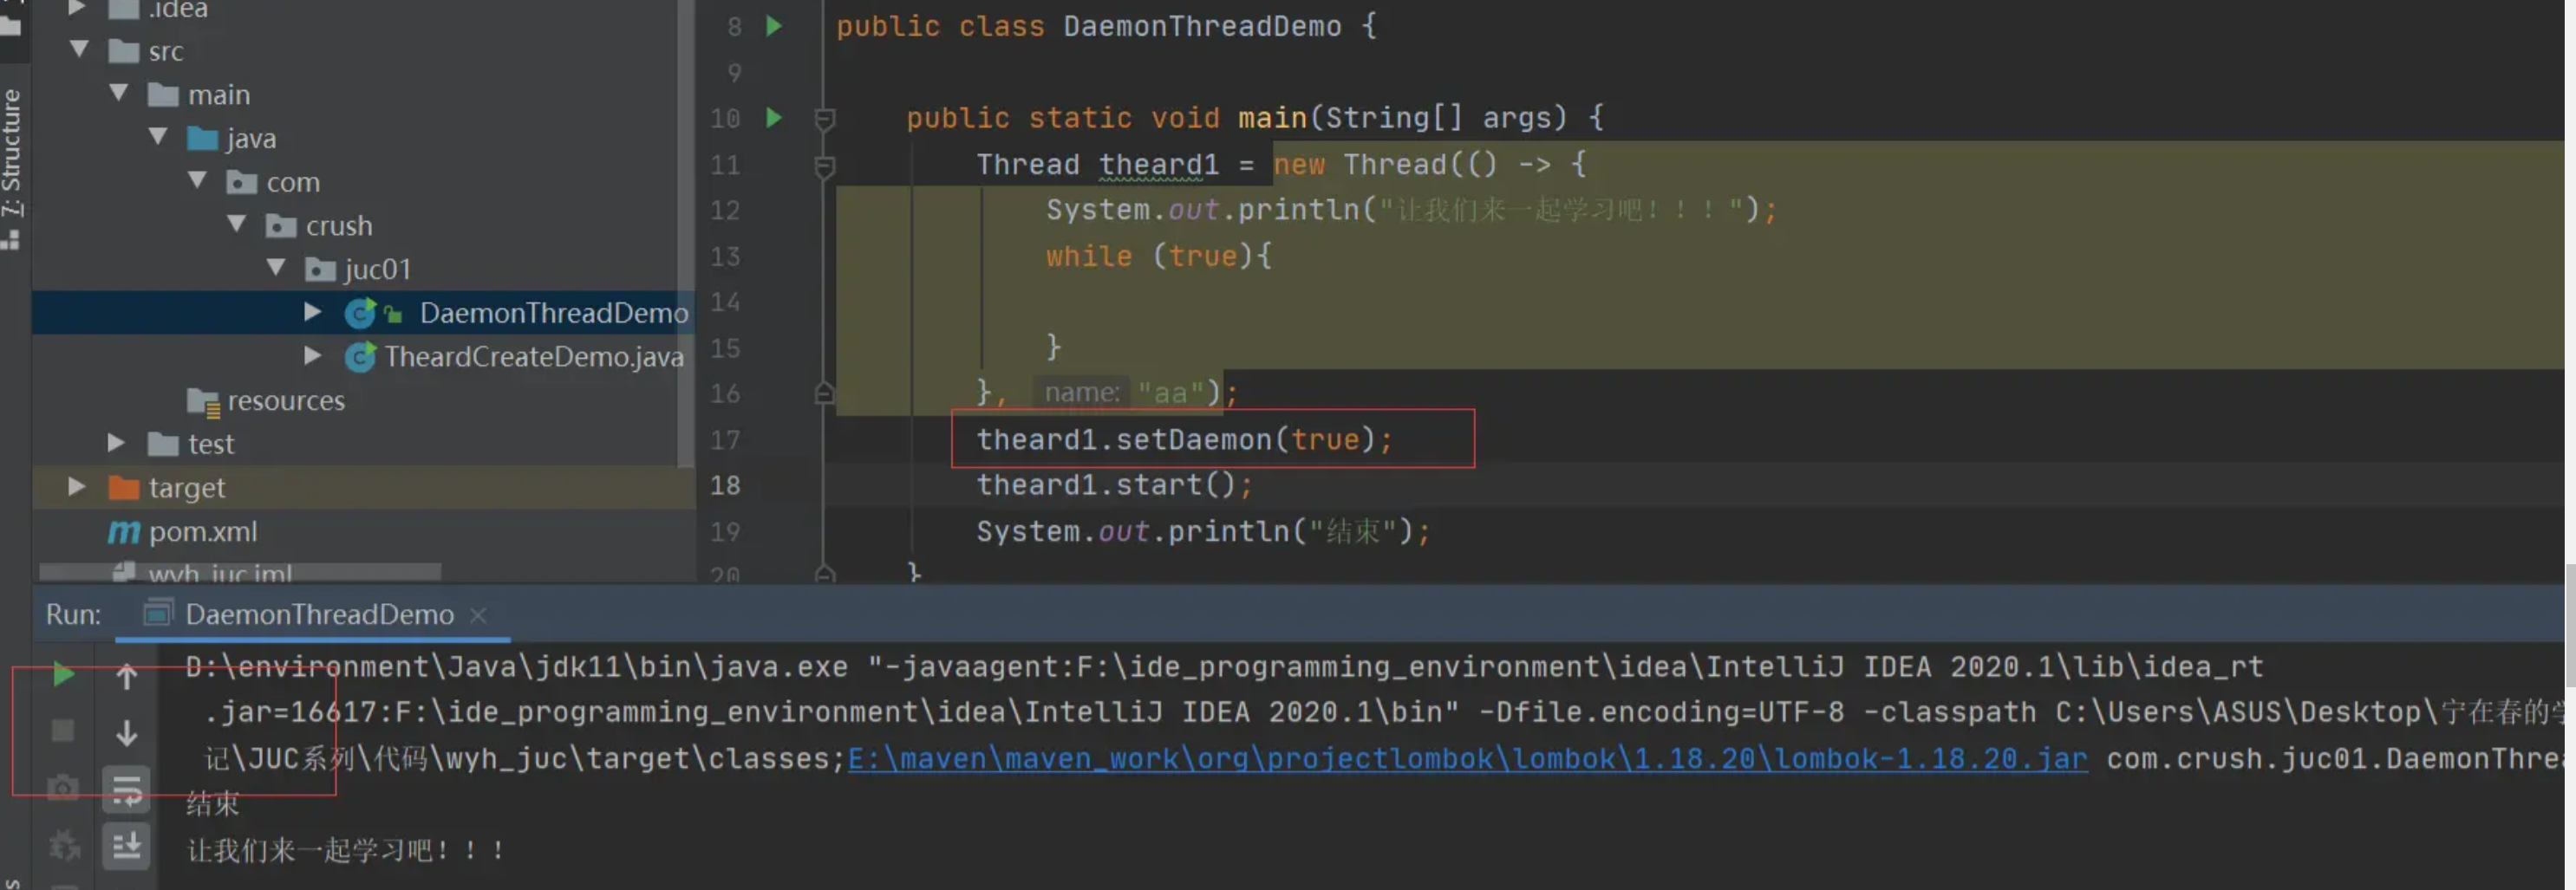Collapse the crush package
Screen dimensions: 2576x890
[x=237, y=224]
